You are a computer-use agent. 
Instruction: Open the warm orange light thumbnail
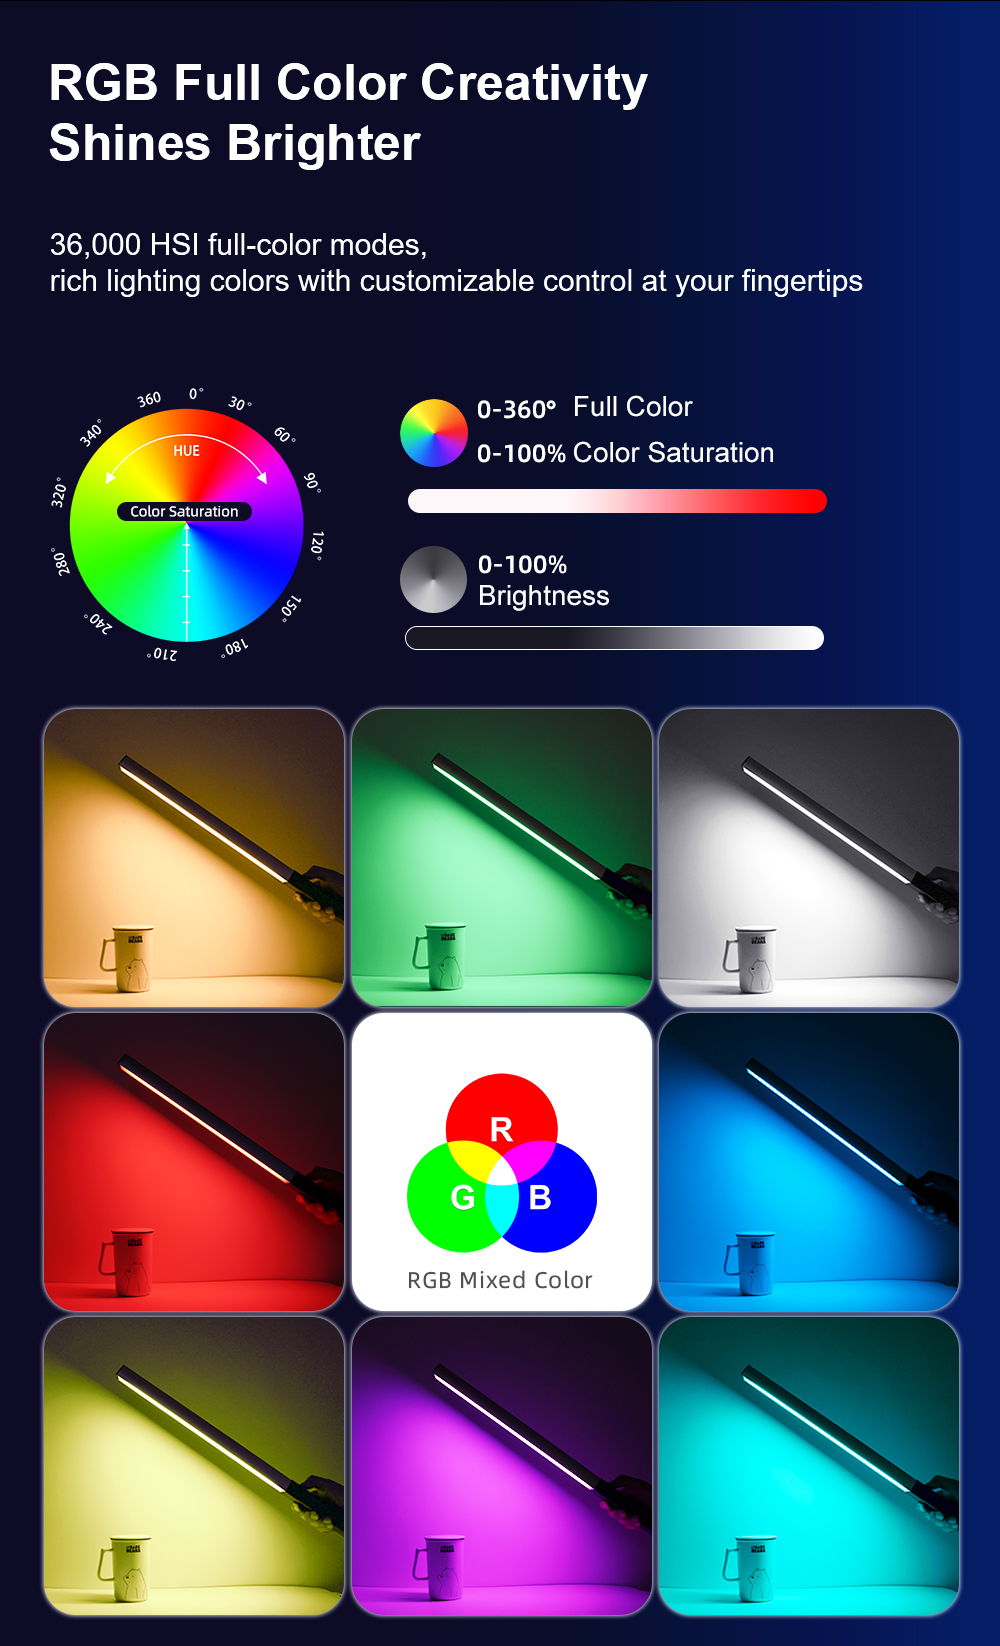point(194,858)
